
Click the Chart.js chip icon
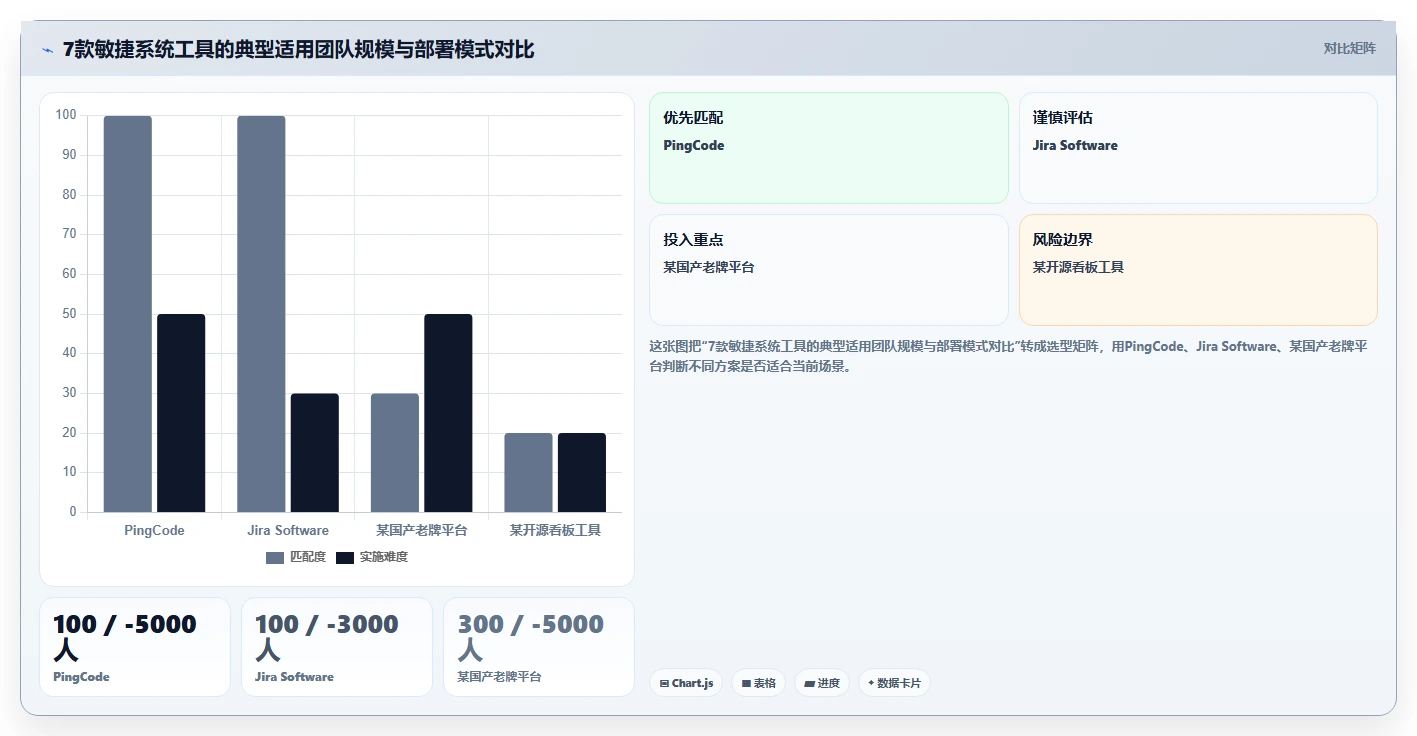click(664, 683)
